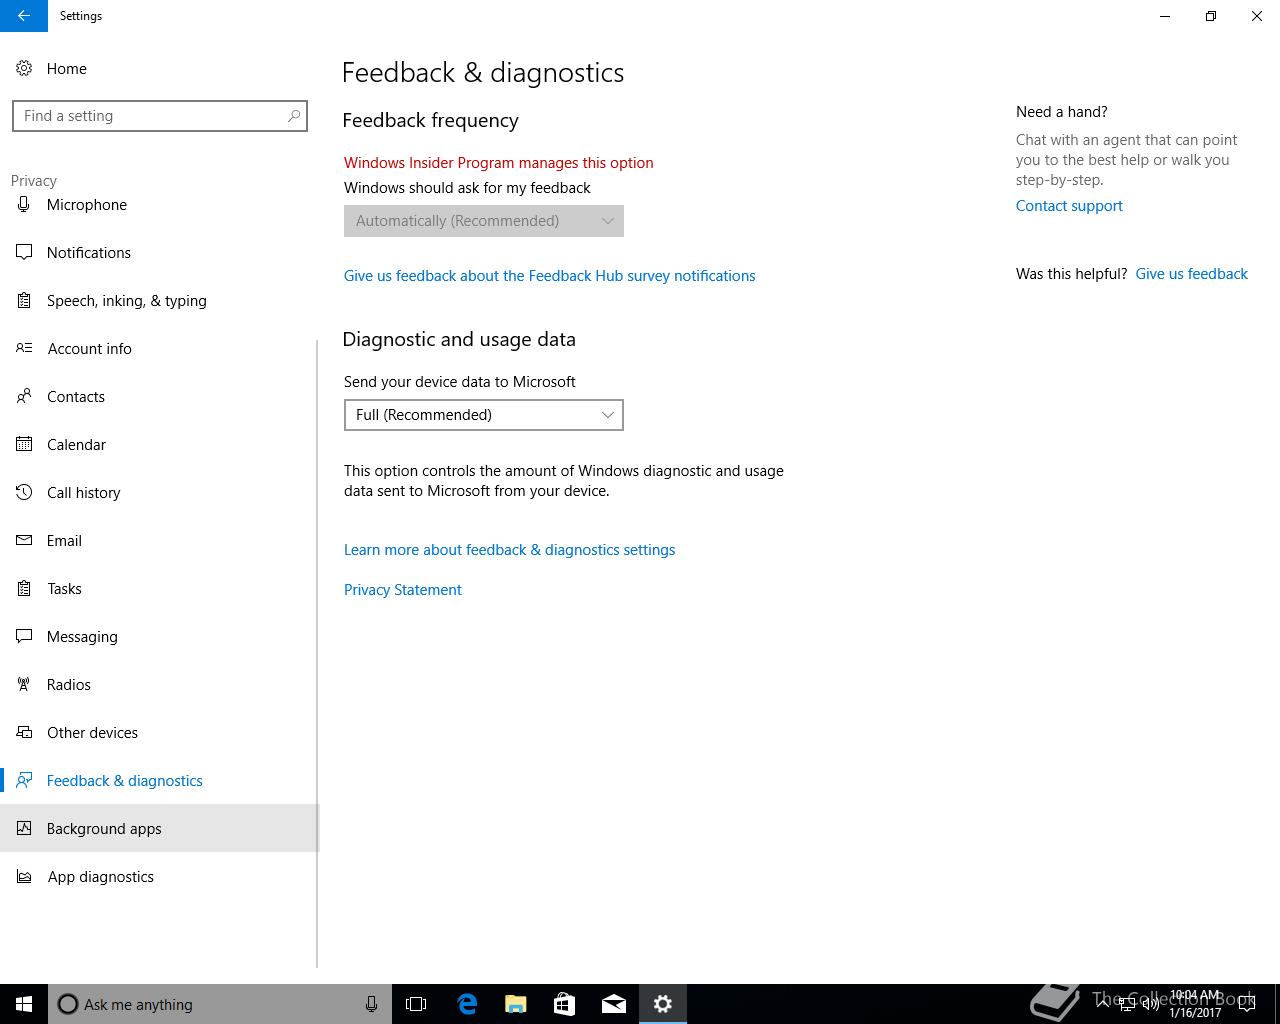Select Tasks in the Privacy list
Screen dimensions: 1280x1024
(160, 589)
